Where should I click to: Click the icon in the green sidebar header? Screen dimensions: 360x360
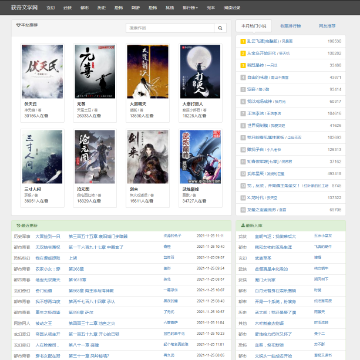pos(242,226)
